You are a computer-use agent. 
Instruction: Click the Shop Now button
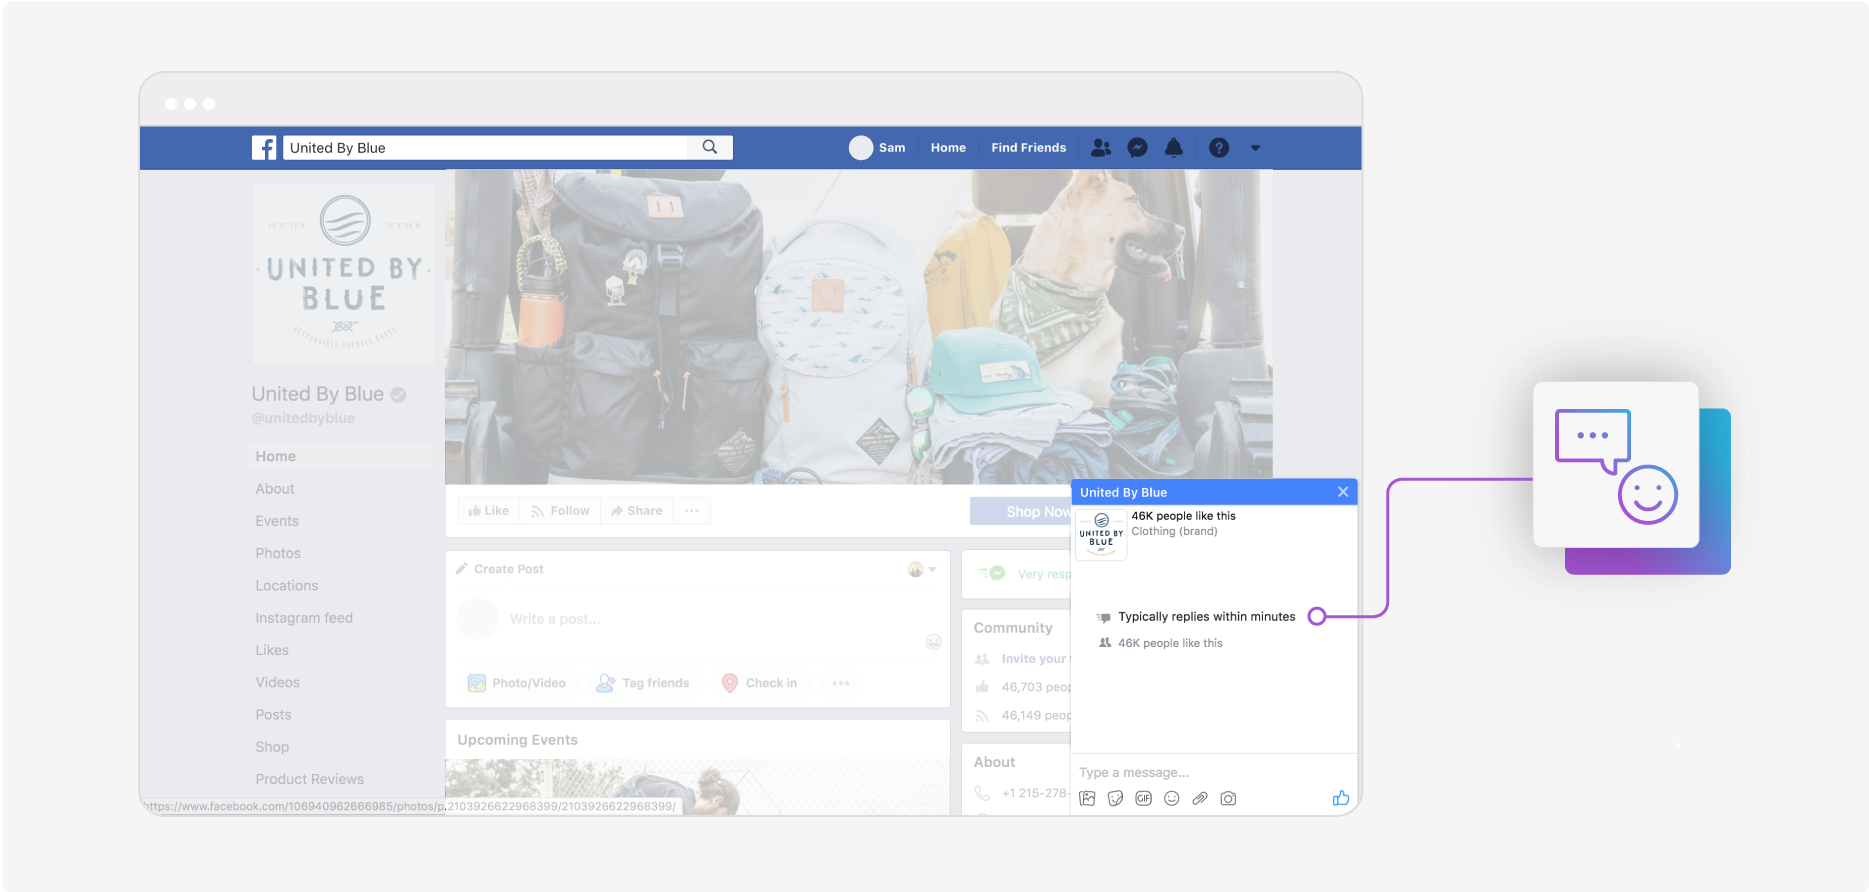[1020, 511]
